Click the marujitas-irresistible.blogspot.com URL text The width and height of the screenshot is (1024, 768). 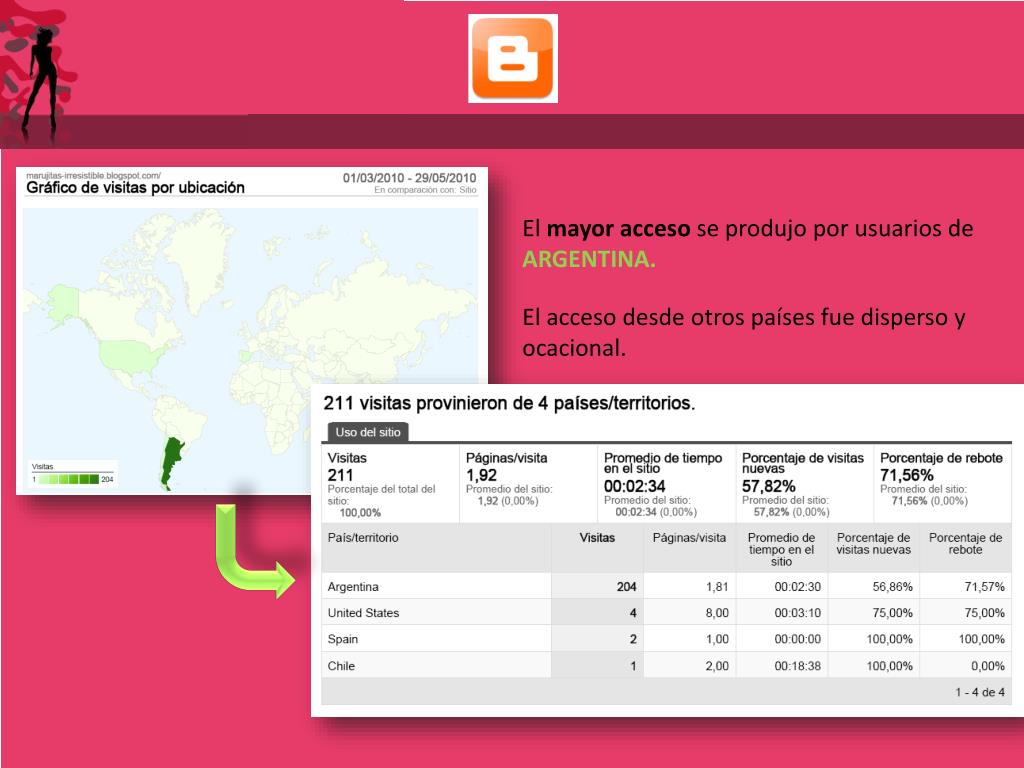click(93, 175)
